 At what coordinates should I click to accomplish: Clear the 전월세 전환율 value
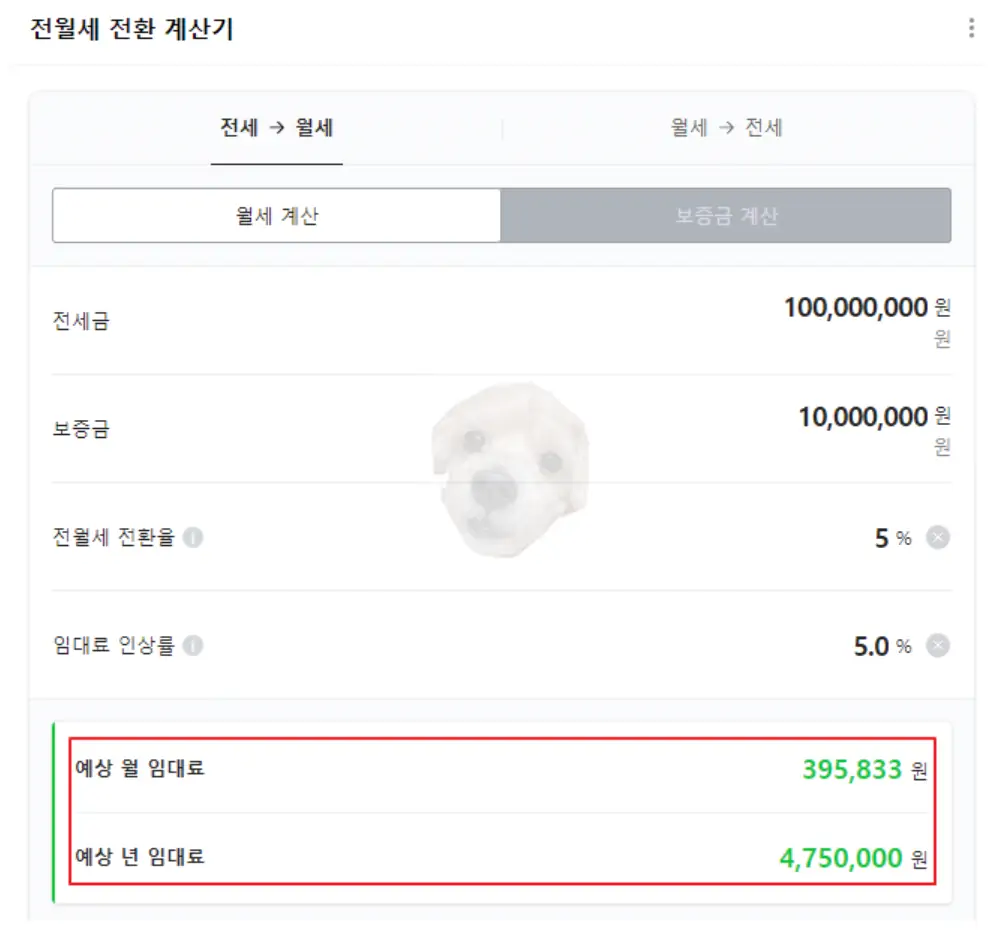[x=937, y=537]
